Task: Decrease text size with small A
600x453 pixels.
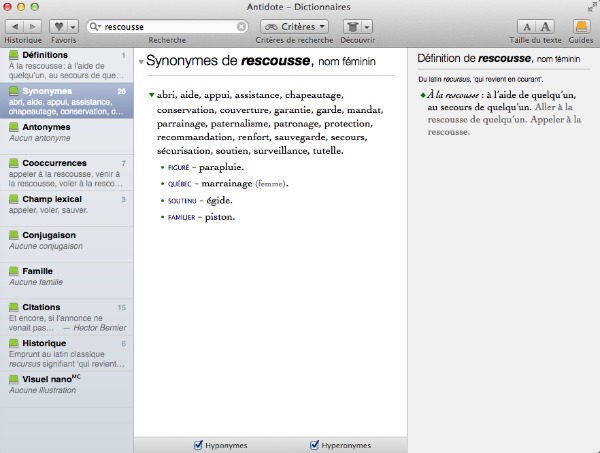Action: pyautogui.click(x=527, y=27)
